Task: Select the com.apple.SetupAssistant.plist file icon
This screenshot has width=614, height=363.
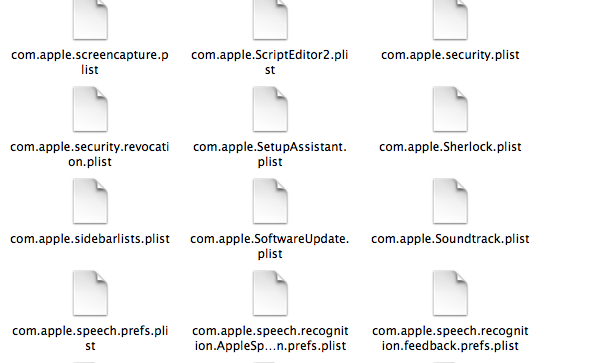Action: click(x=270, y=109)
